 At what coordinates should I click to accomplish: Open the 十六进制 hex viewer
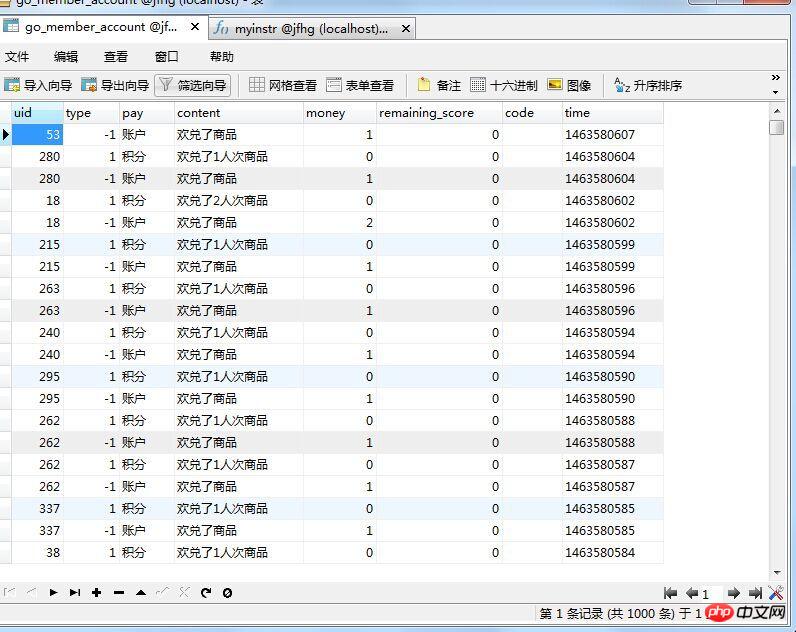coord(504,86)
